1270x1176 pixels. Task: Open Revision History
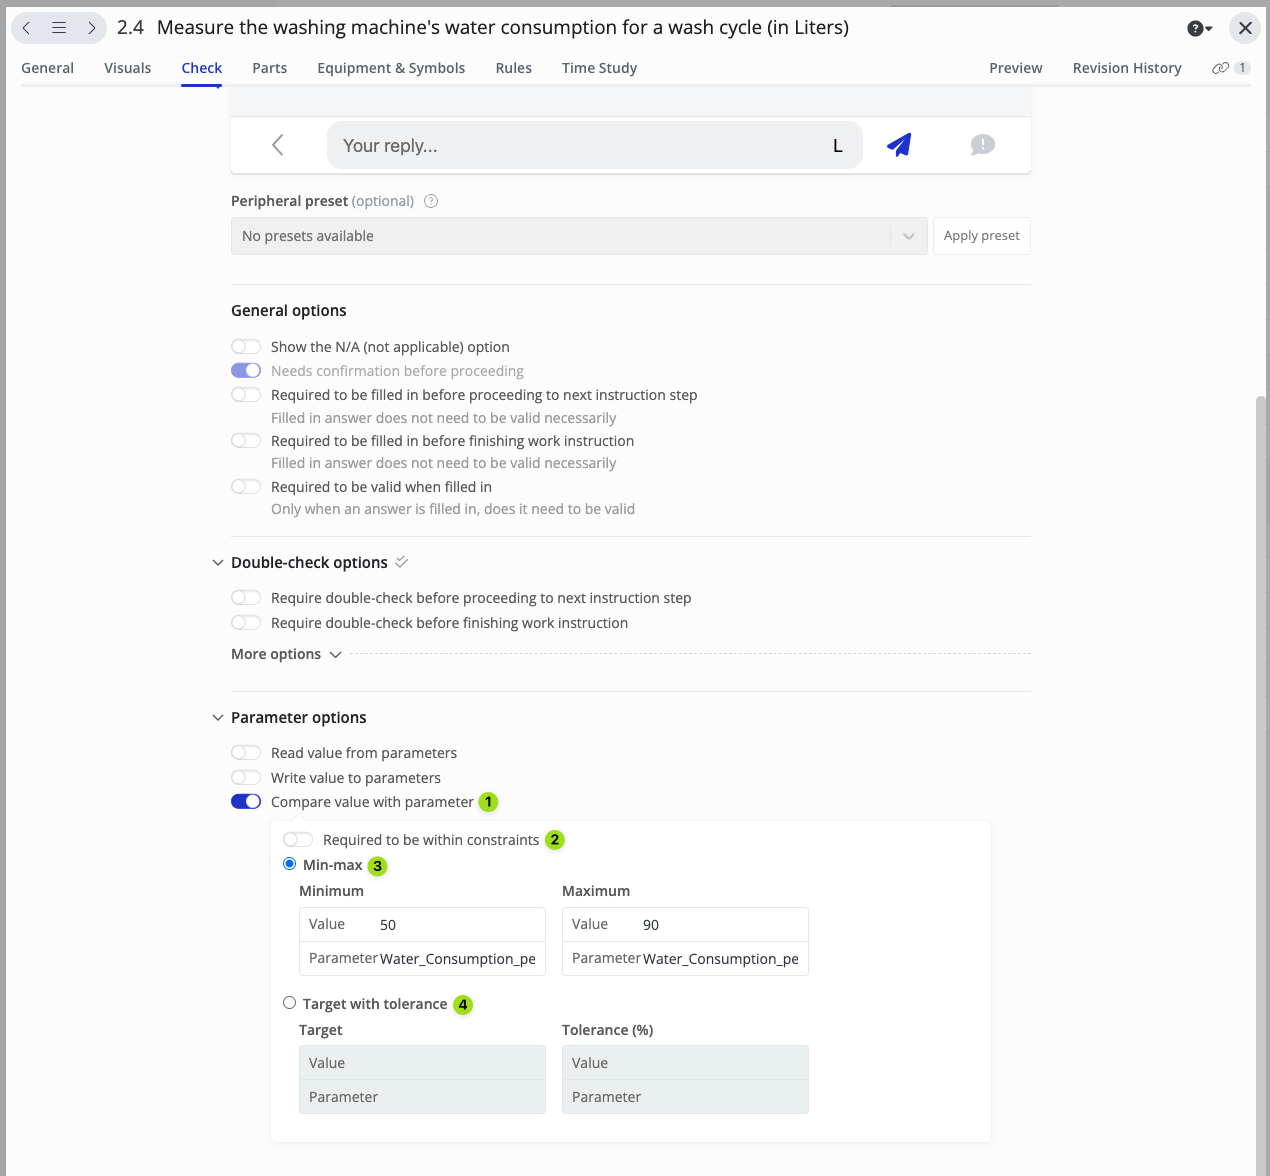(x=1126, y=68)
